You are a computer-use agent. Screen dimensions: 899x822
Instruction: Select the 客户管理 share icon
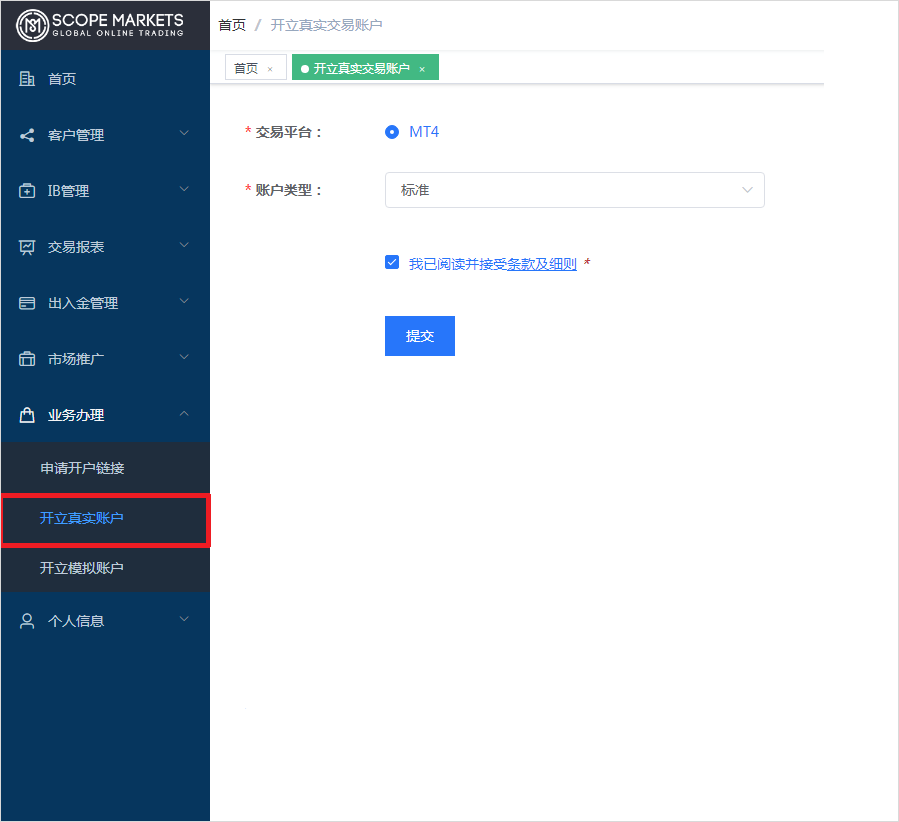tap(25, 133)
